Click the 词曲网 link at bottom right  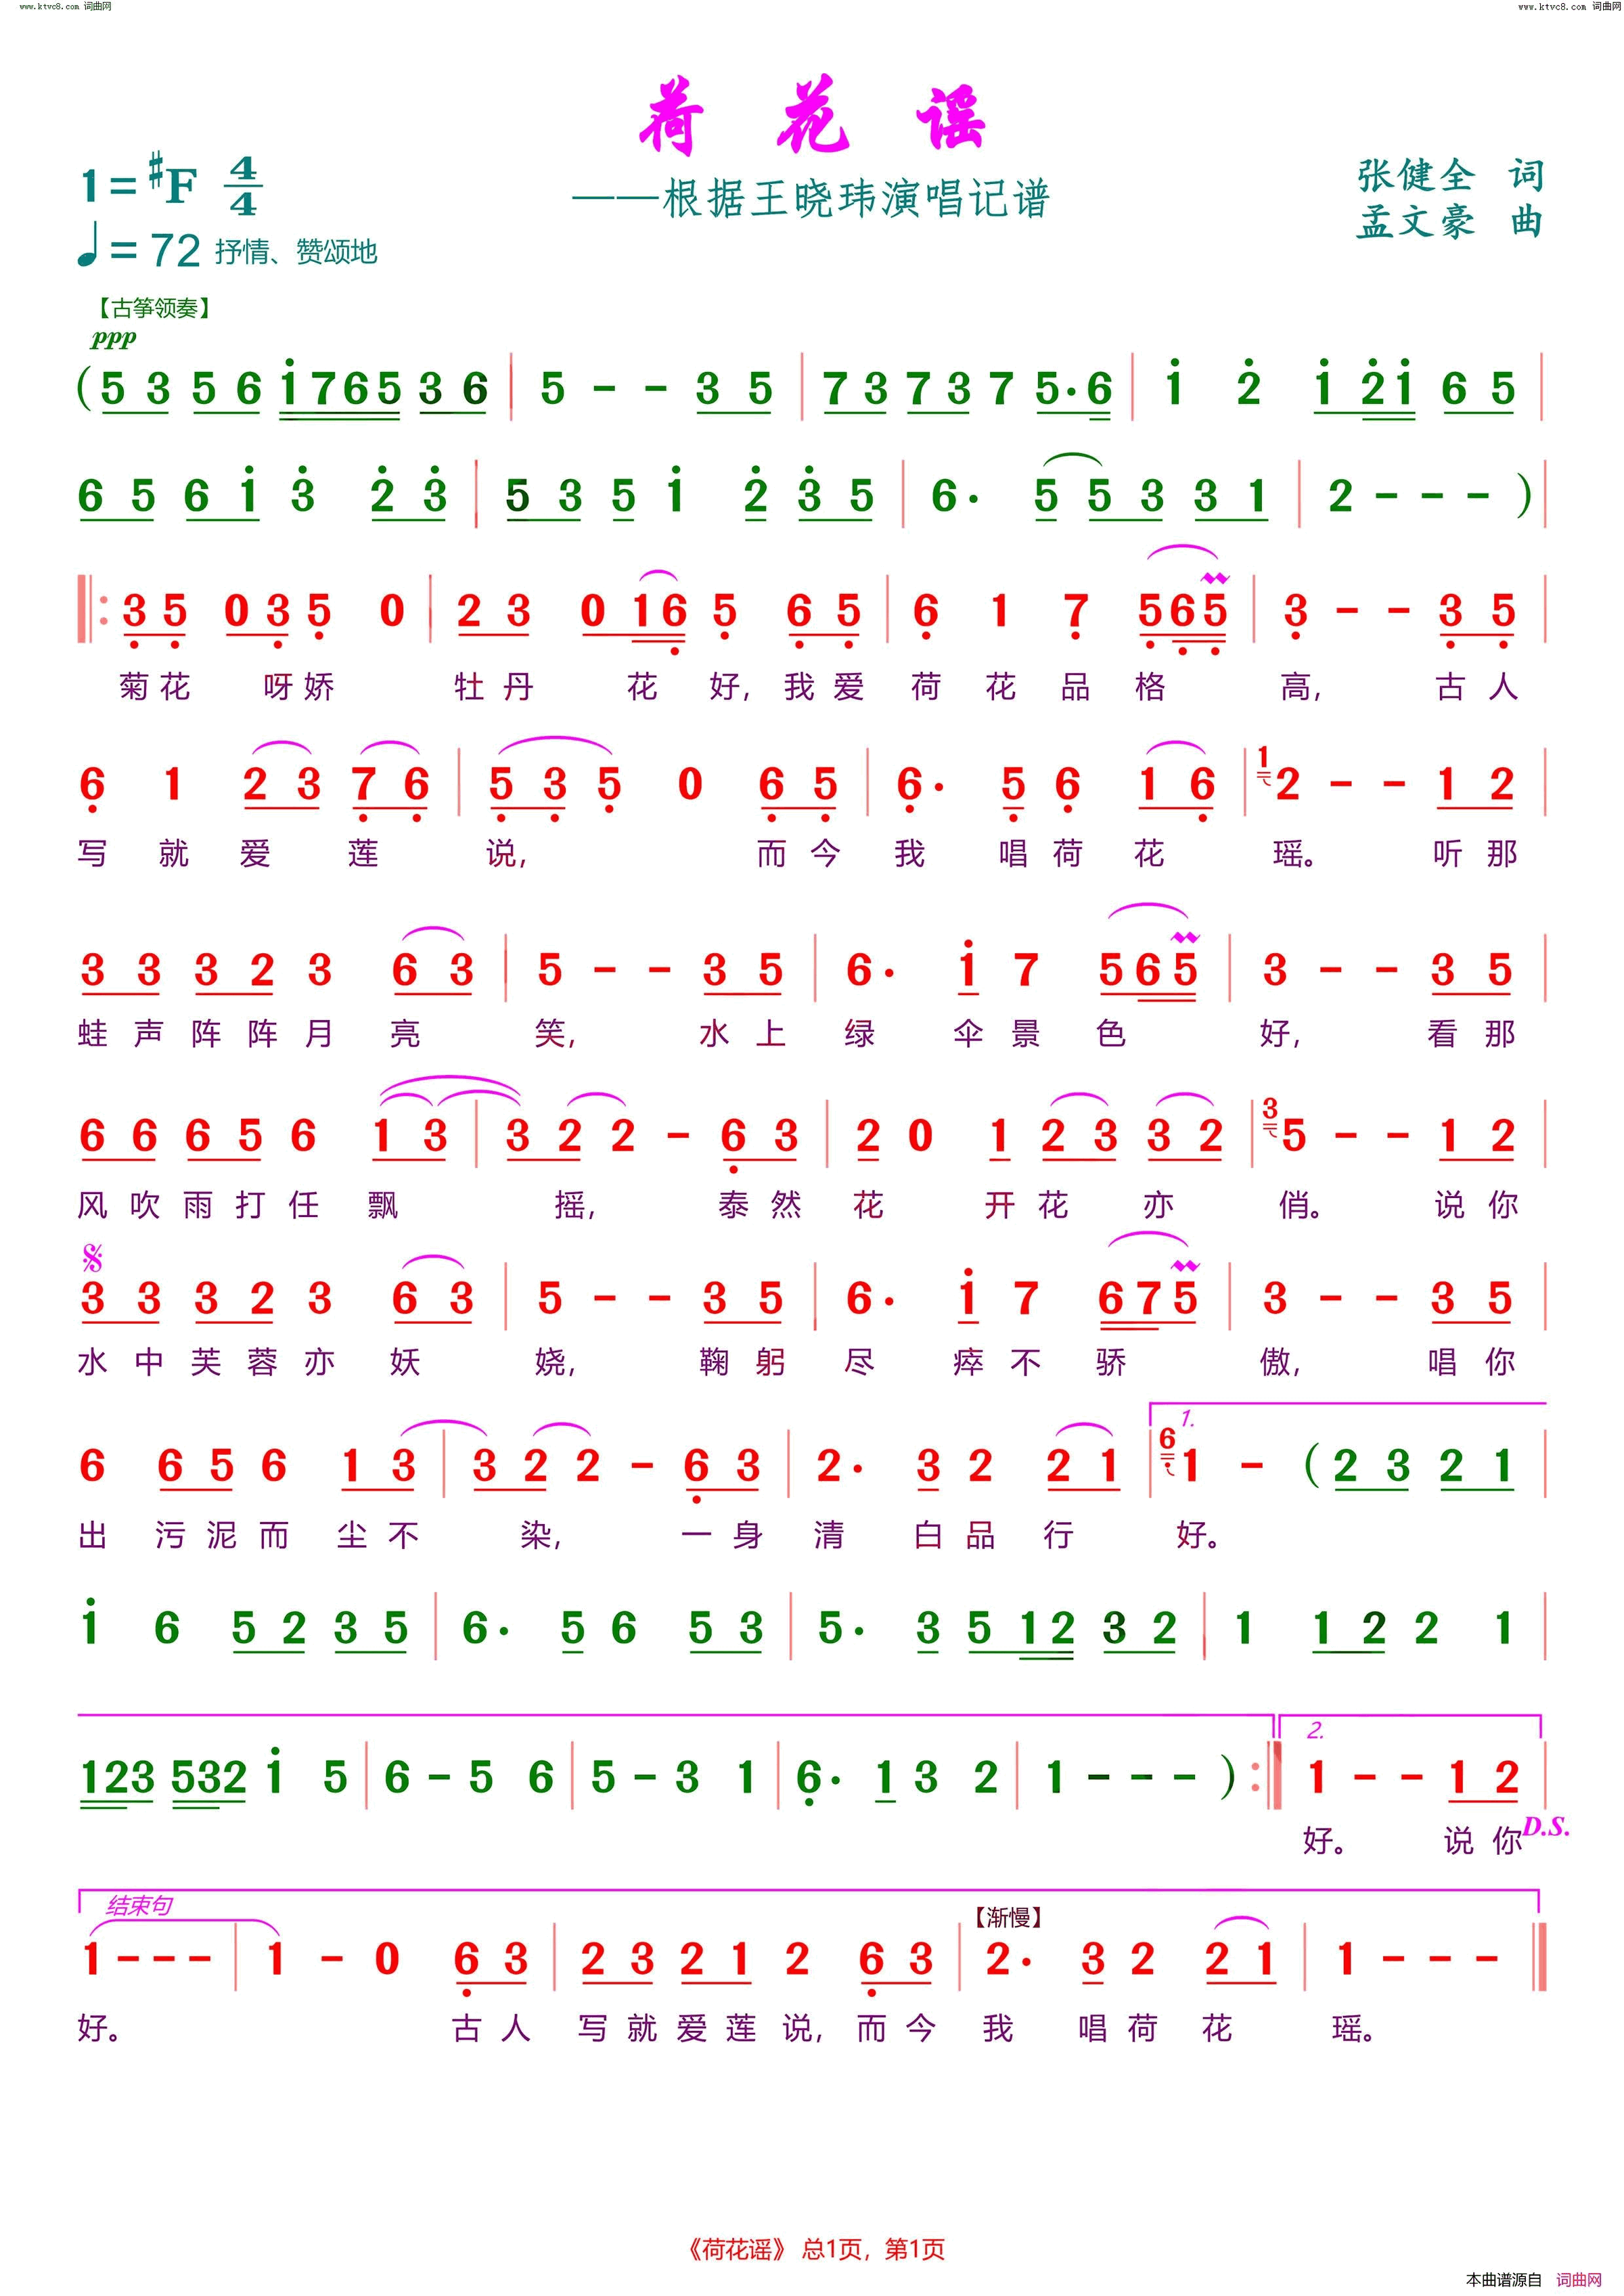click(x=1579, y=2280)
